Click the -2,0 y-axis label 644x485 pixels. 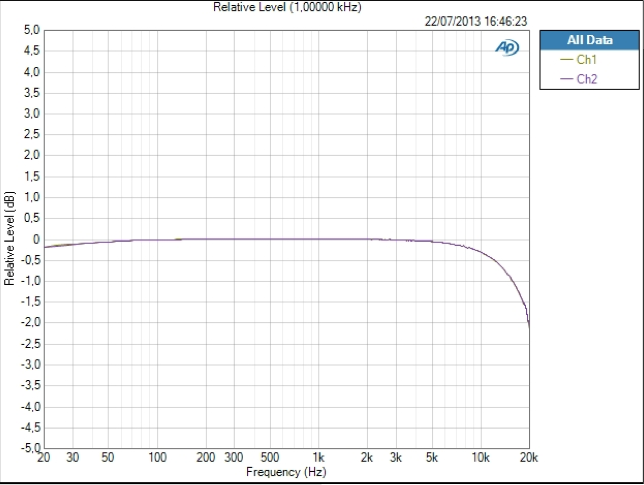click(31, 322)
